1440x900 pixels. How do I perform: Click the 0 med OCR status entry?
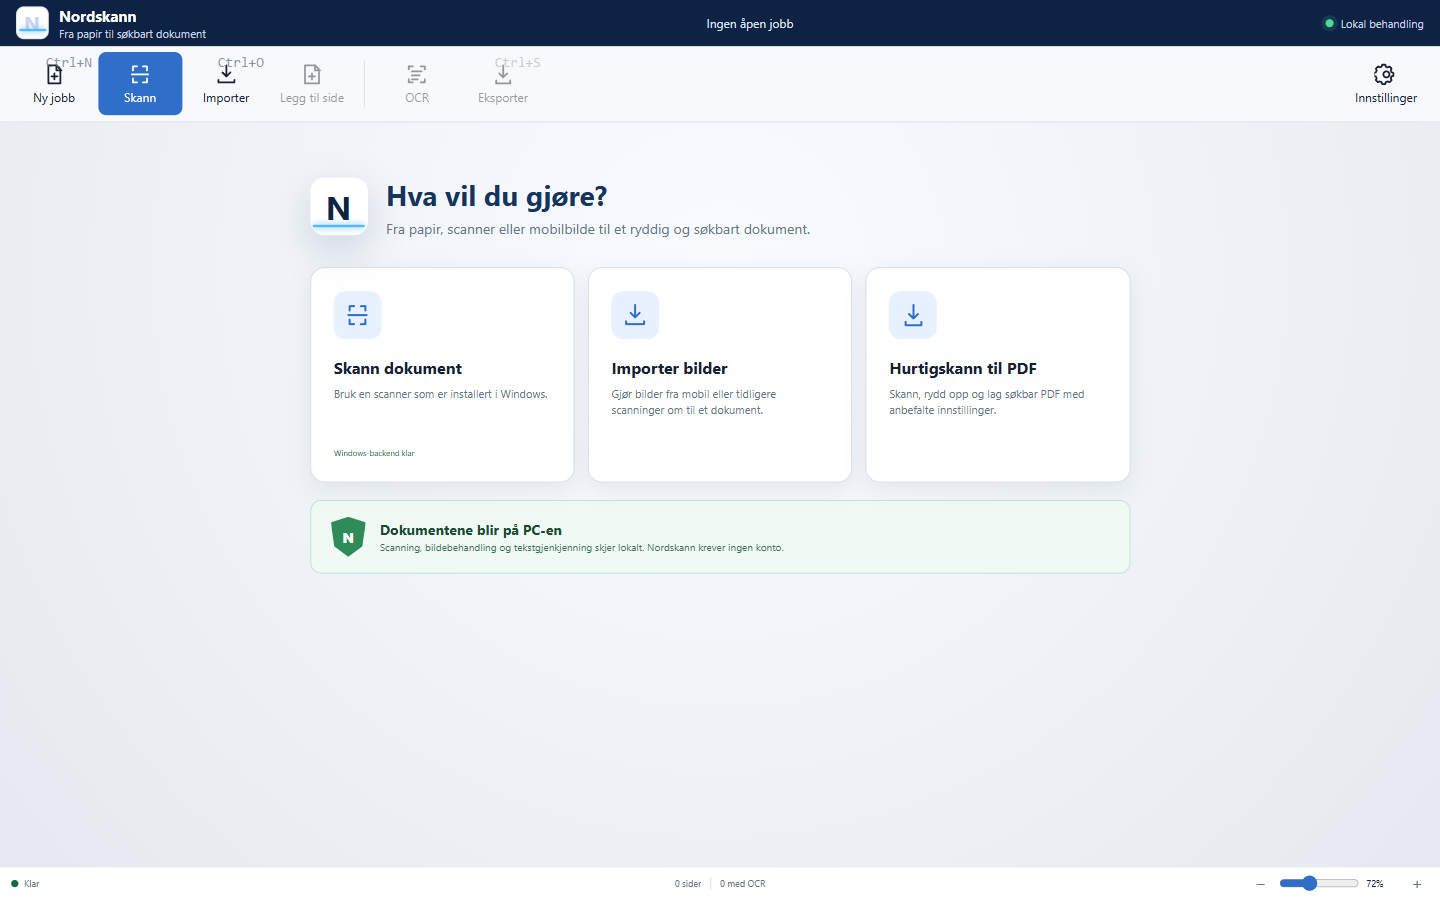tap(743, 884)
